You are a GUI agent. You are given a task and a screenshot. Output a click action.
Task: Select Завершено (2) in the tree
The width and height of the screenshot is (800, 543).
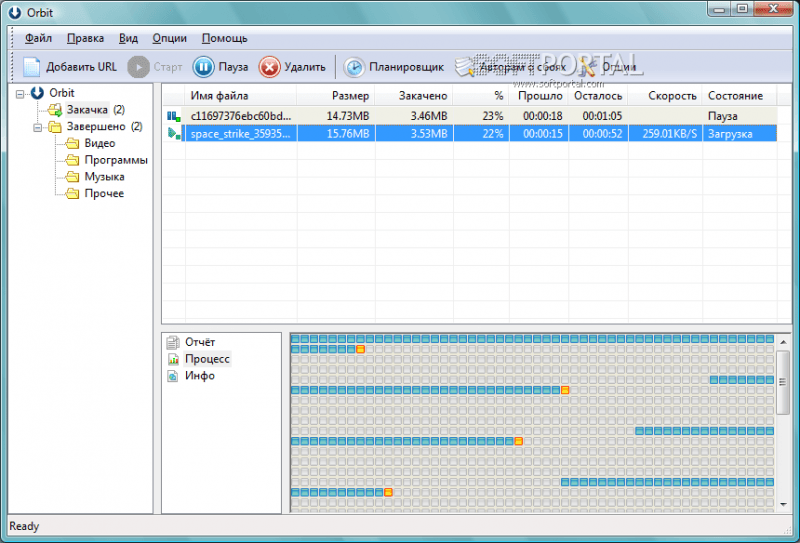point(105,127)
